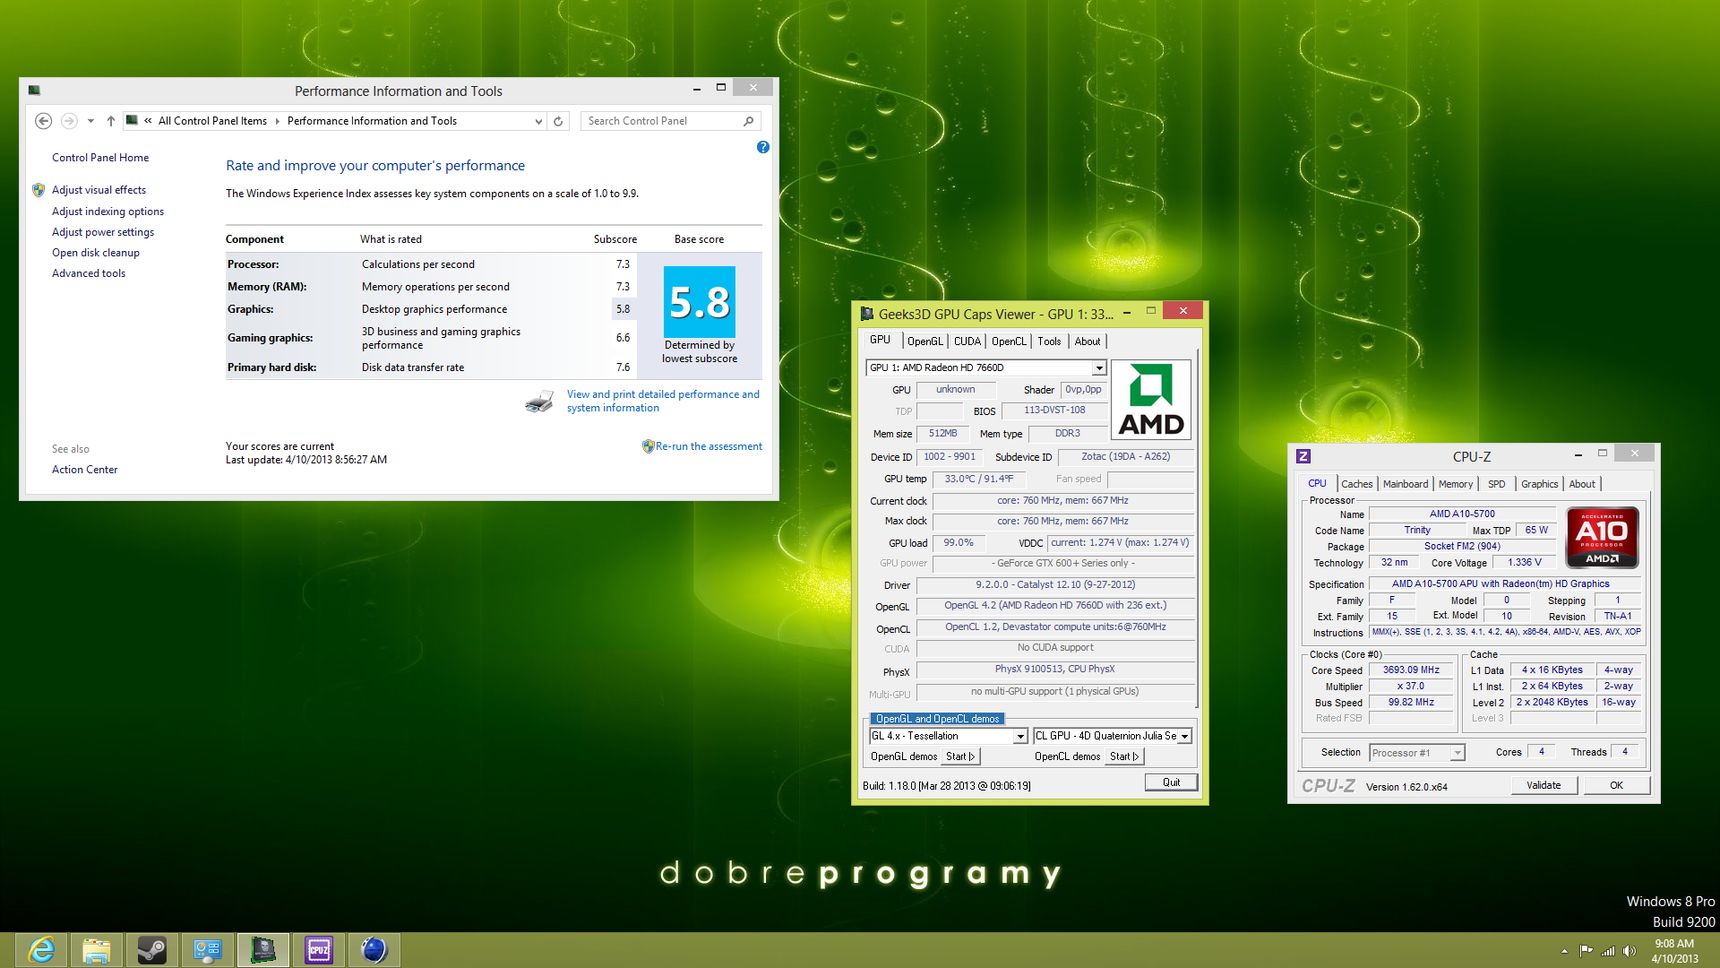Open Adjust indexing options link
The image size is (1720, 968).
click(x=108, y=212)
